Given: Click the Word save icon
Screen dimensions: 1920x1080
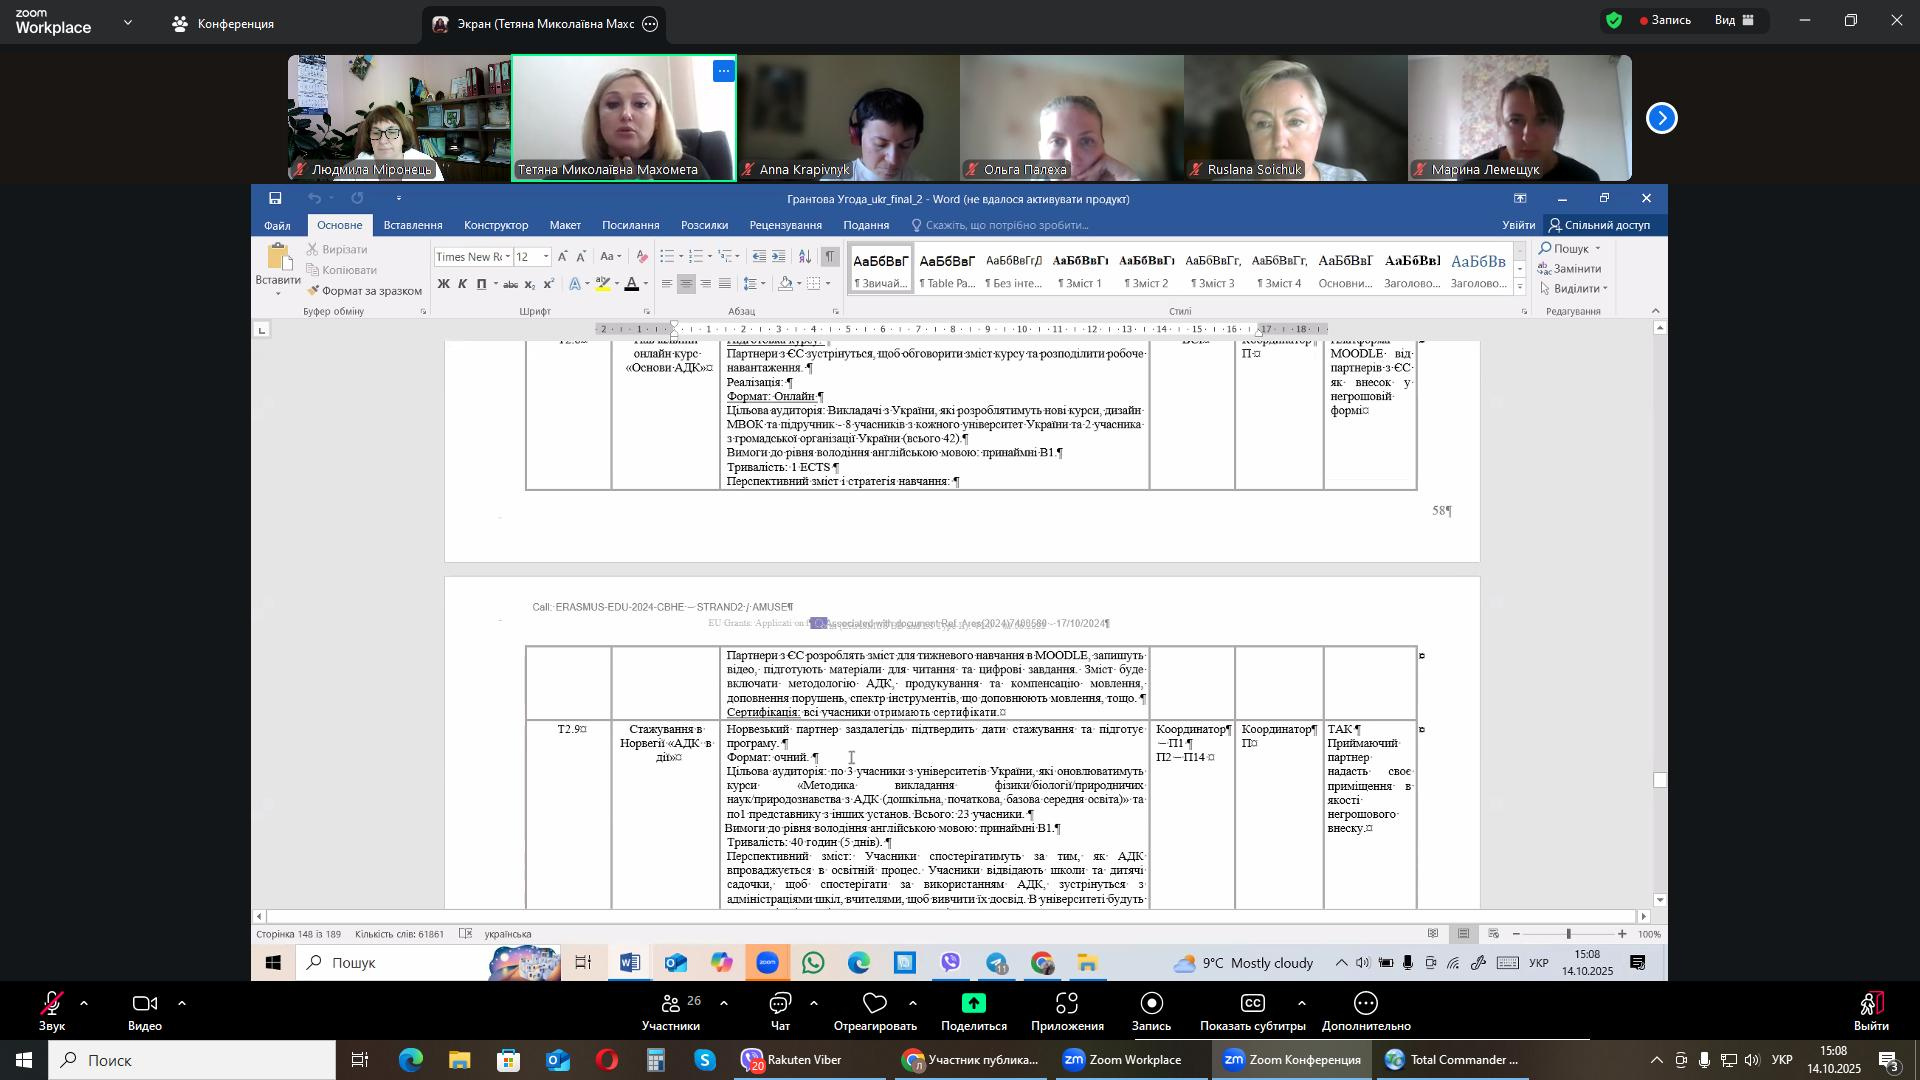Looking at the screenshot, I should [x=275, y=199].
